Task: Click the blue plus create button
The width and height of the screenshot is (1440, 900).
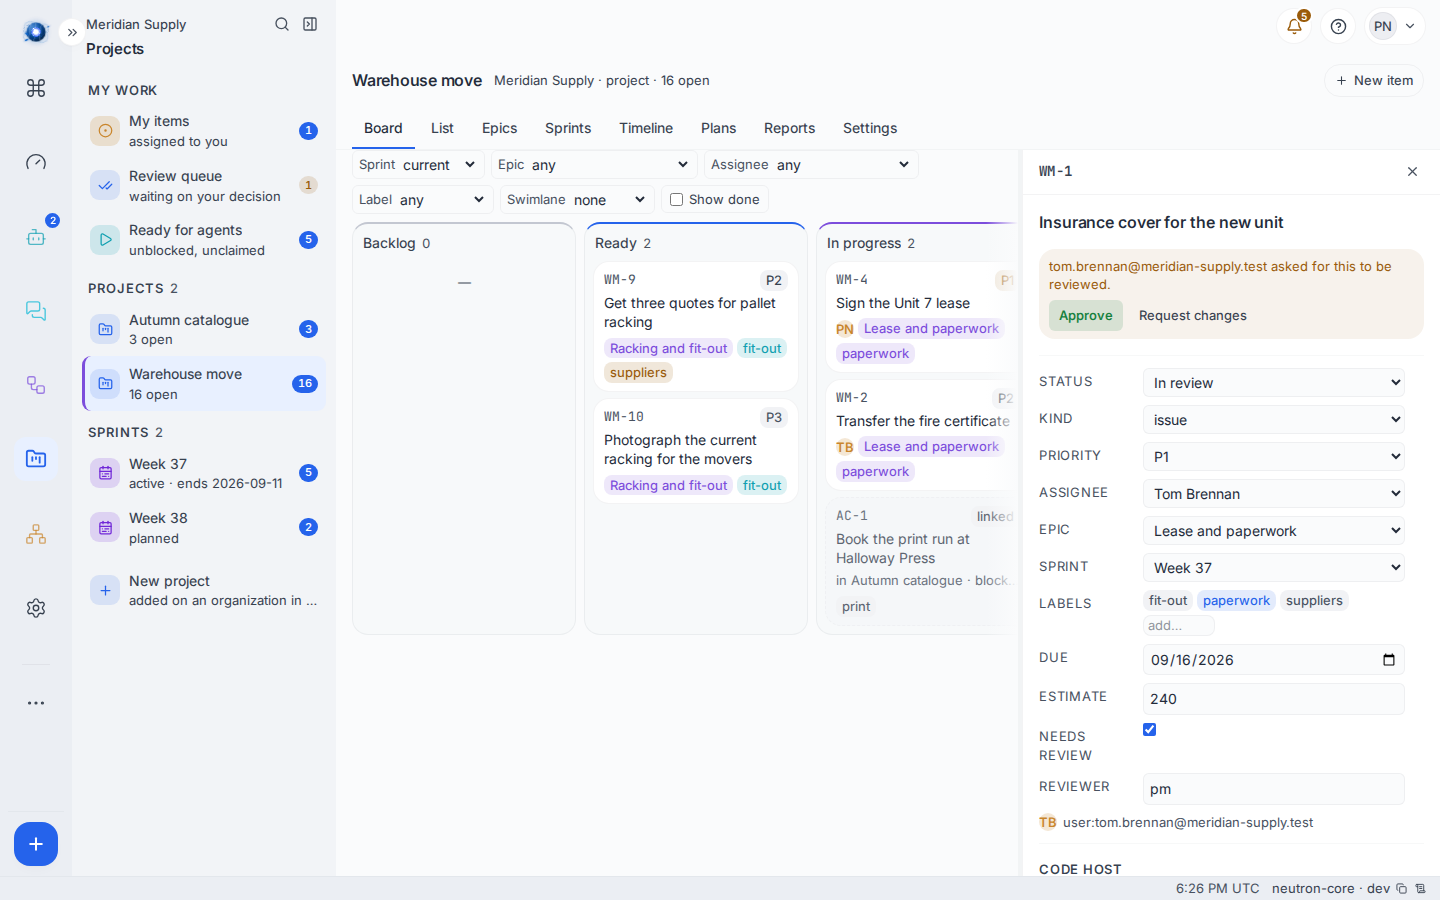Action: pyautogui.click(x=36, y=844)
